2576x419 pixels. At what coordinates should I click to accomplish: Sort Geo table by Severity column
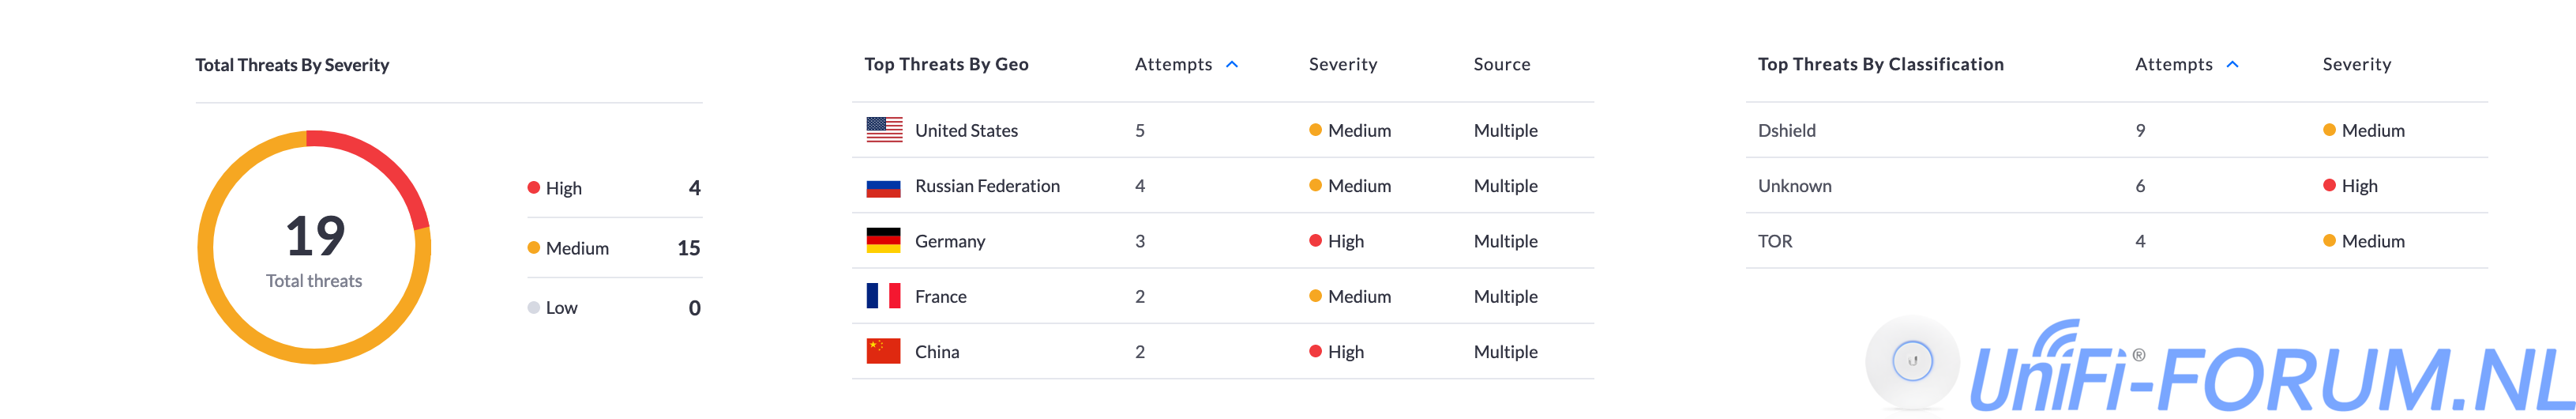point(1343,64)
